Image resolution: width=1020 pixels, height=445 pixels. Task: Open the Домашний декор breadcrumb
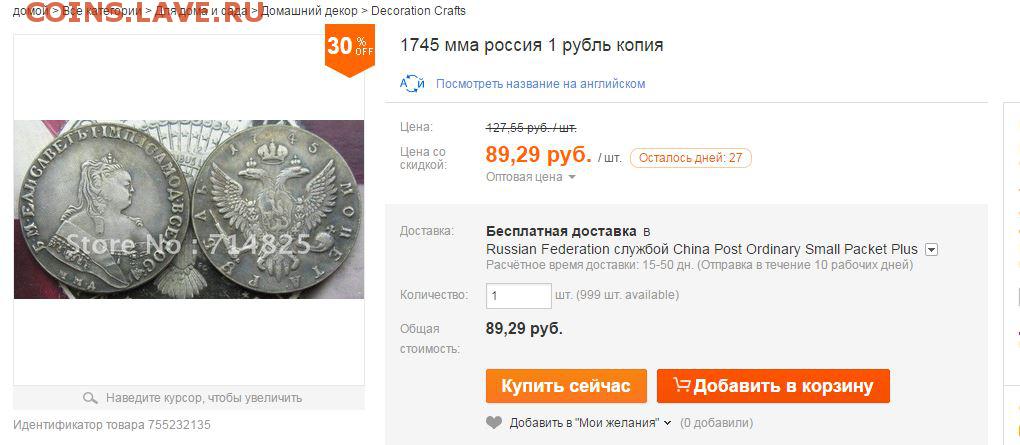(x=309, y=11)
